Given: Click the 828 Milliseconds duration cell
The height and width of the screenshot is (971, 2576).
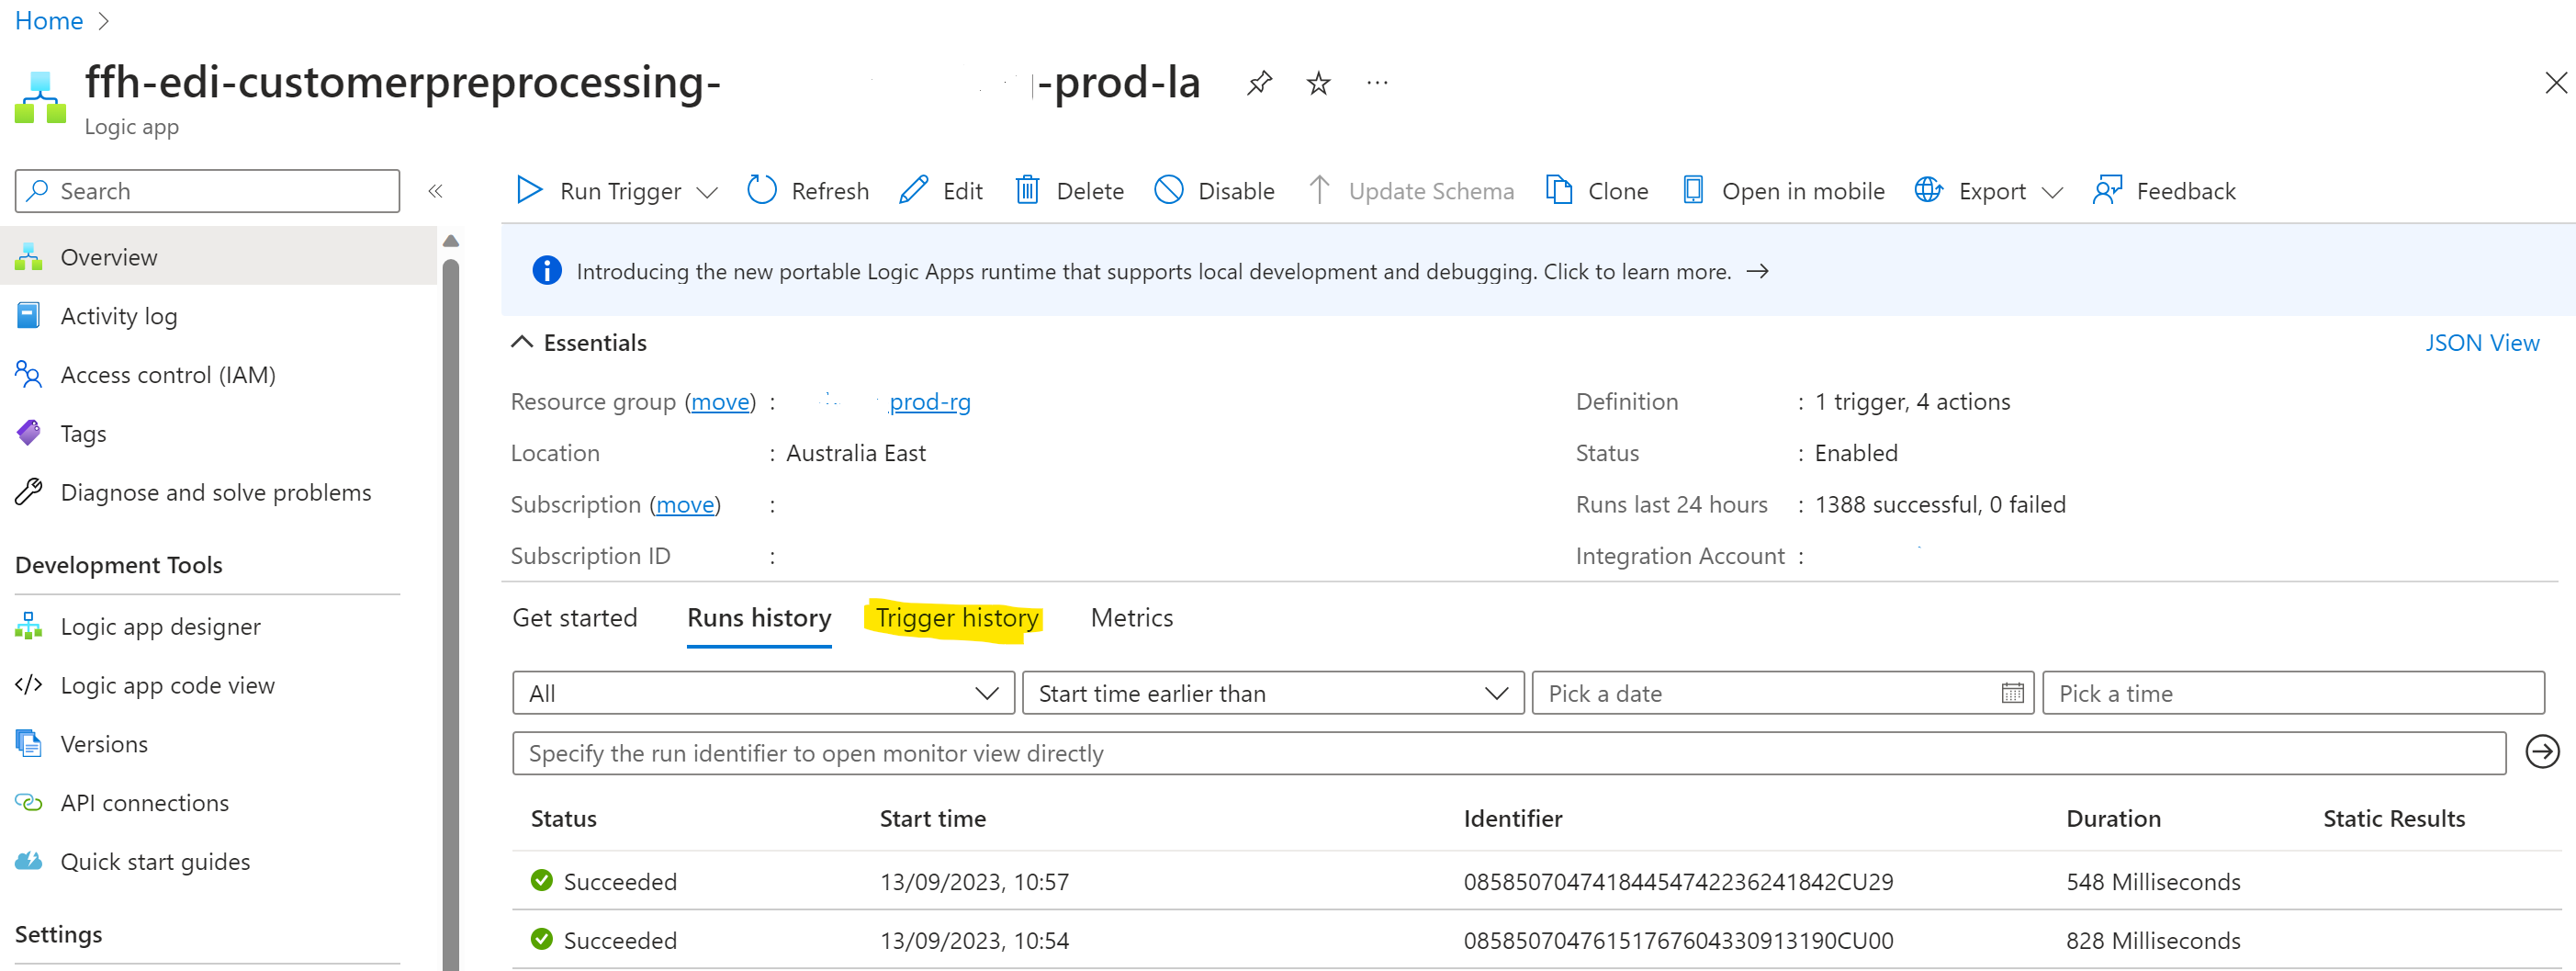Looking at the screenshot, I should click(2152, 941).
